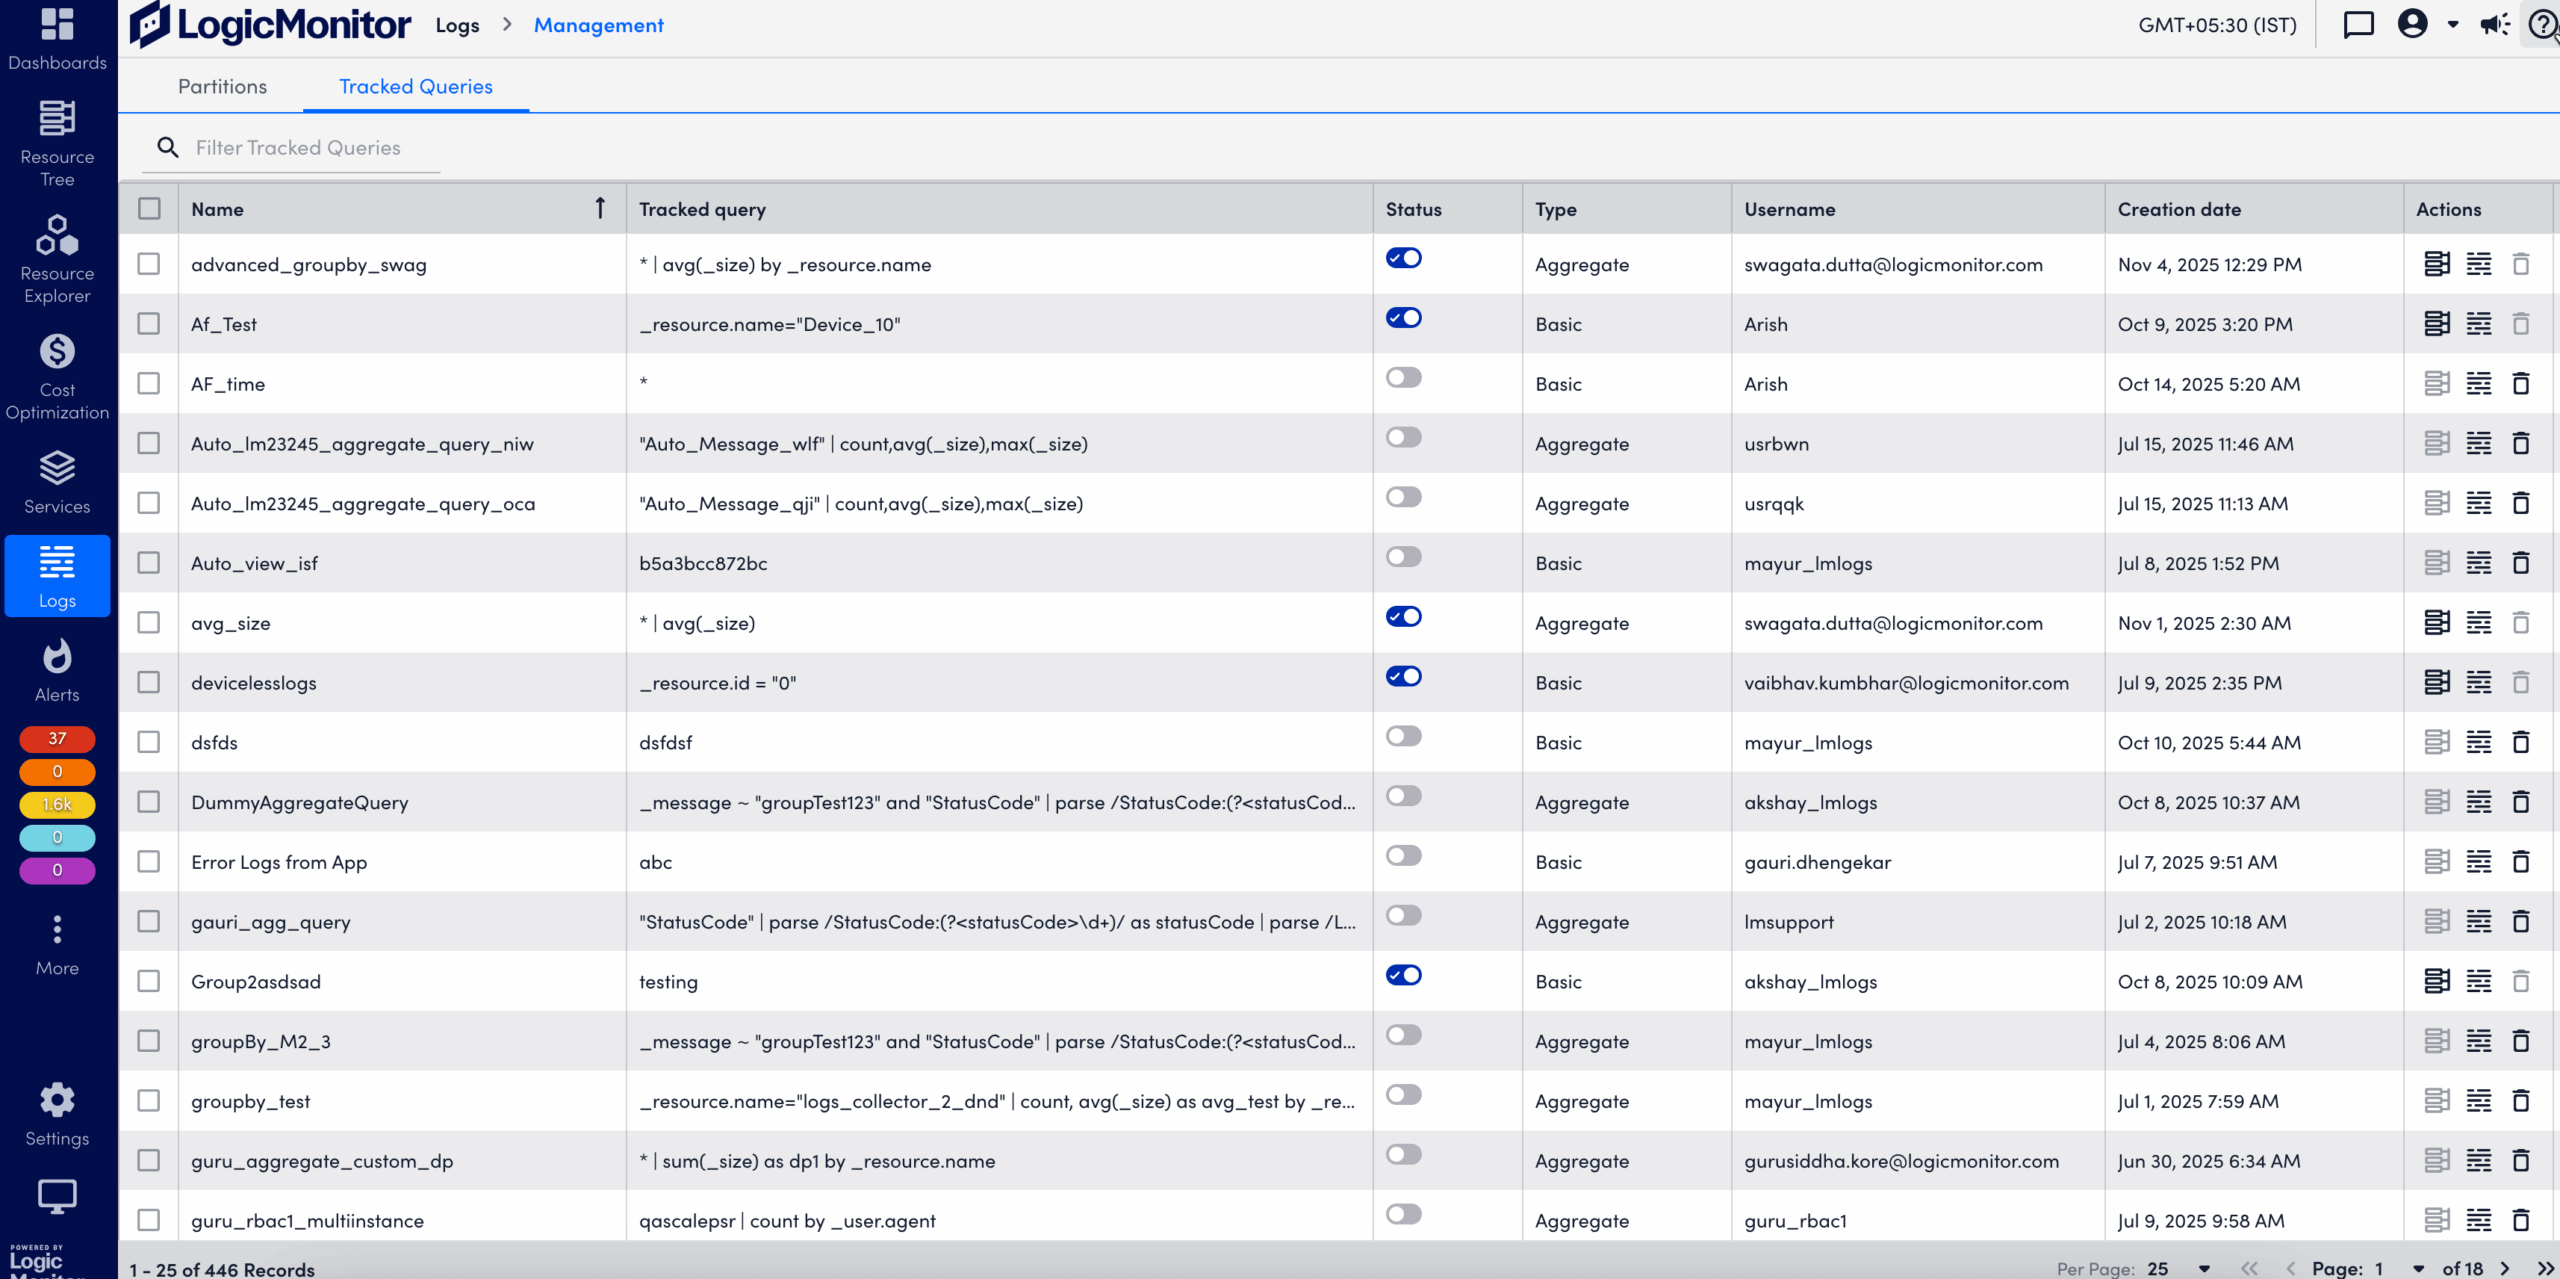The image size is (2560, 1279).
Task: Open Settings from the sidebar
Action: (57, 1110)
